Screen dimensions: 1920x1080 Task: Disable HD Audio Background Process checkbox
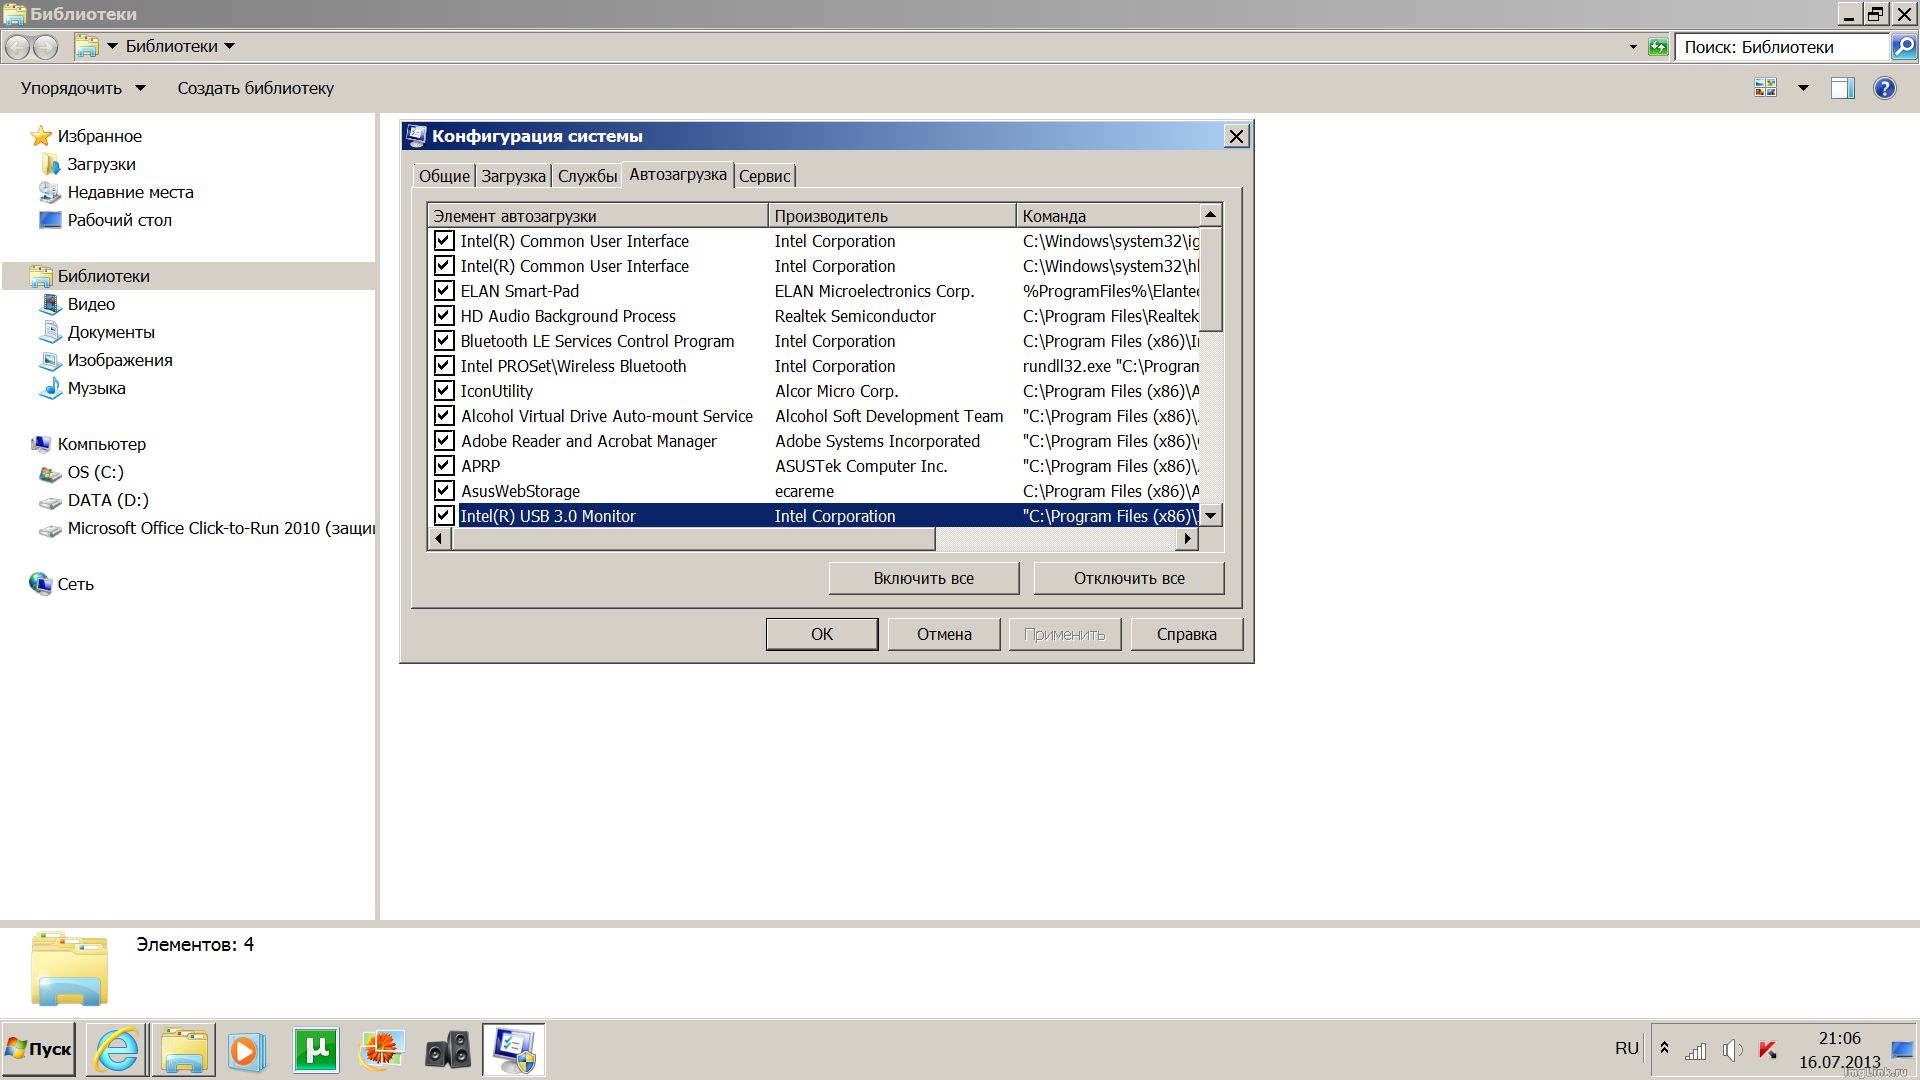(444, 315)
